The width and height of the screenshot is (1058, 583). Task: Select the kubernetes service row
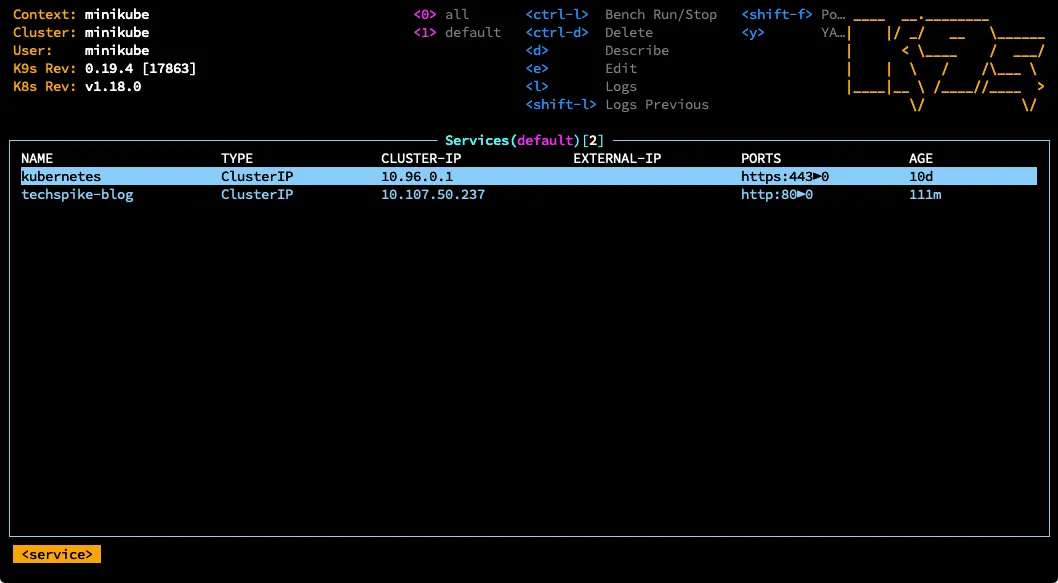point(528,177)
